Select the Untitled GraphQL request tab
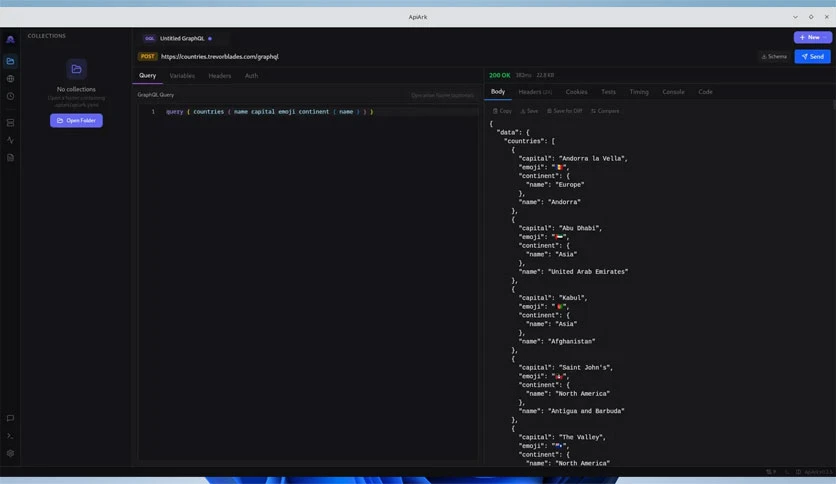This screenshot has height=484, width=836. [182, 38]
